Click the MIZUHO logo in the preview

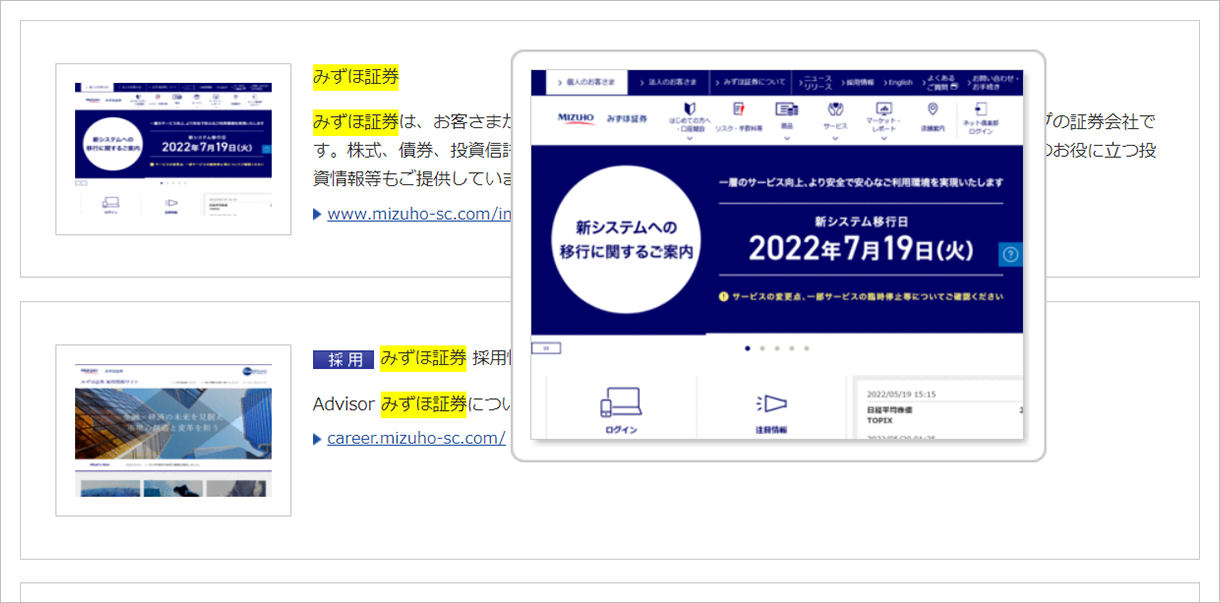pos(576,118)
